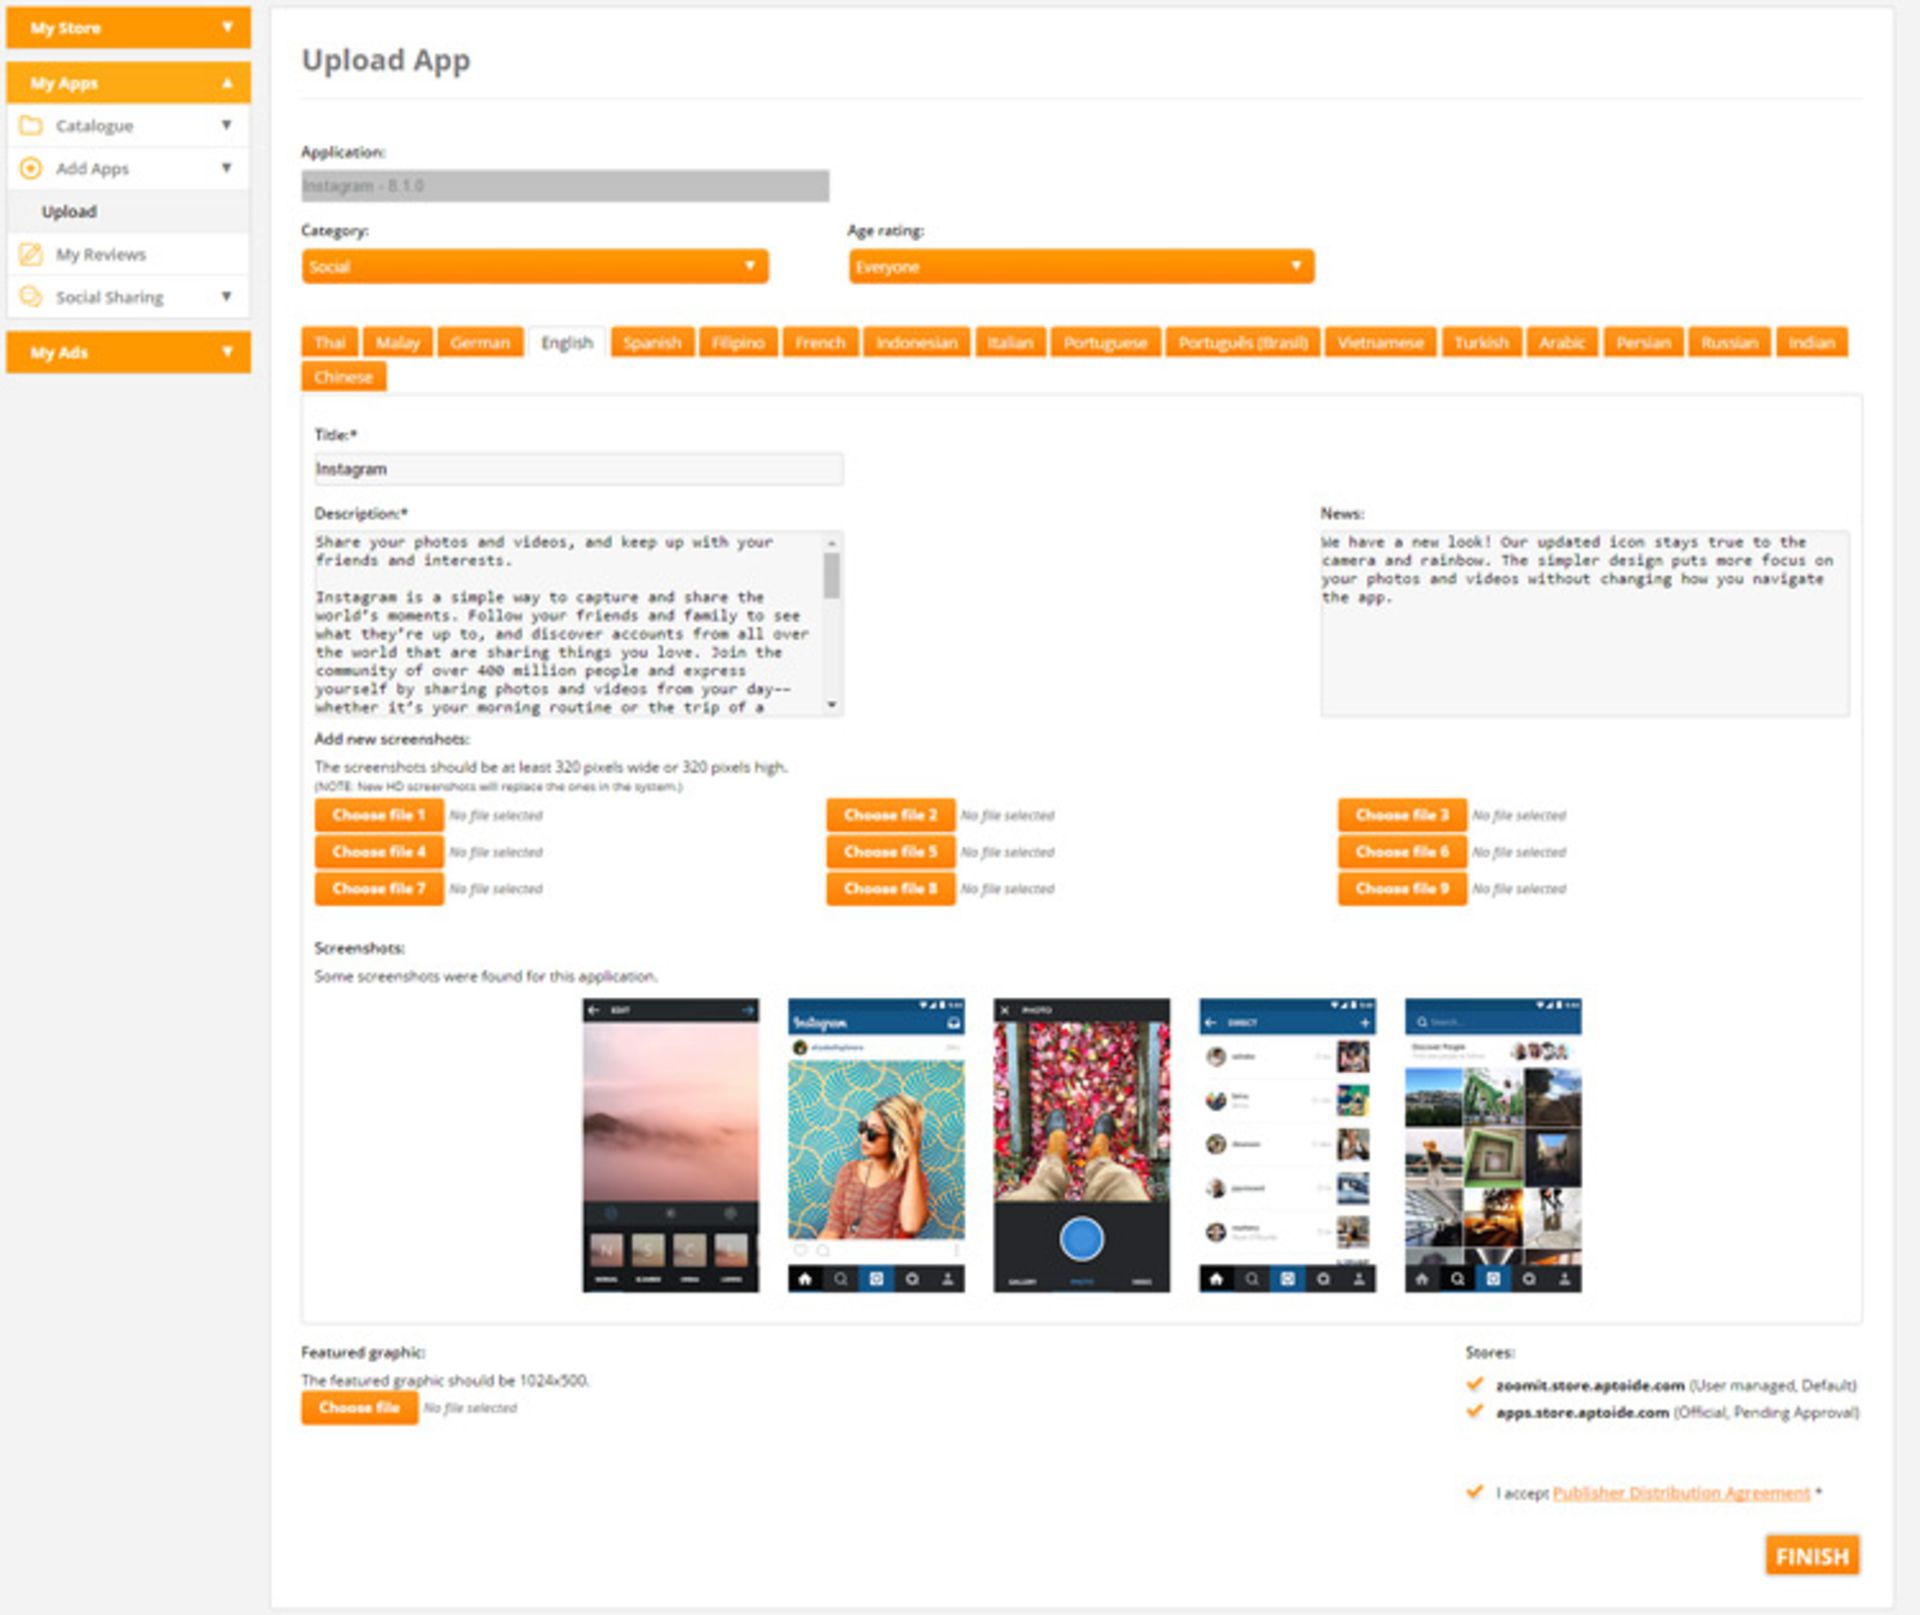The width and height of the screenshot is (1920, 1615).
Task: Open Publisher Distribution Agreement link
Action: coord(1680,1493)
